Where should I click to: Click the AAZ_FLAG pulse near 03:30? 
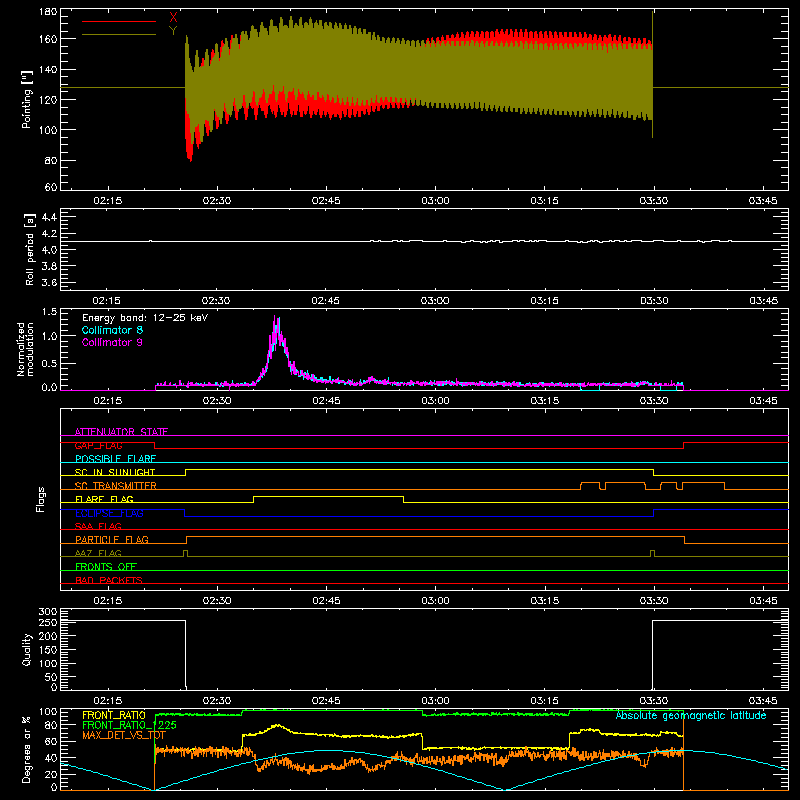(x=653, y=553)
